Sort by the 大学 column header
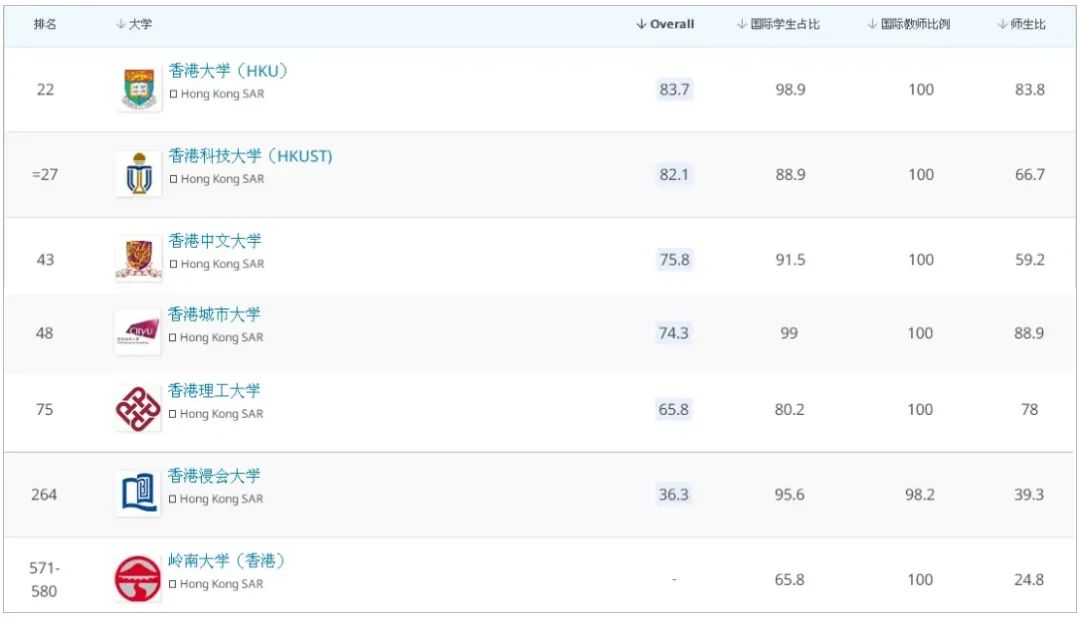Screen dimensions: 1080x621 (134, 24)
